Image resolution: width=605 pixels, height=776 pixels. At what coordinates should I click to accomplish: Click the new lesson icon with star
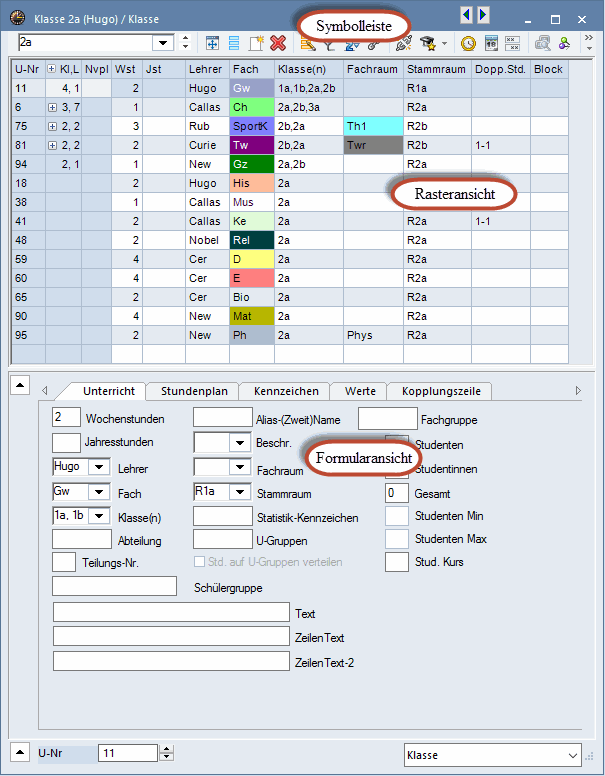point(256,43)
